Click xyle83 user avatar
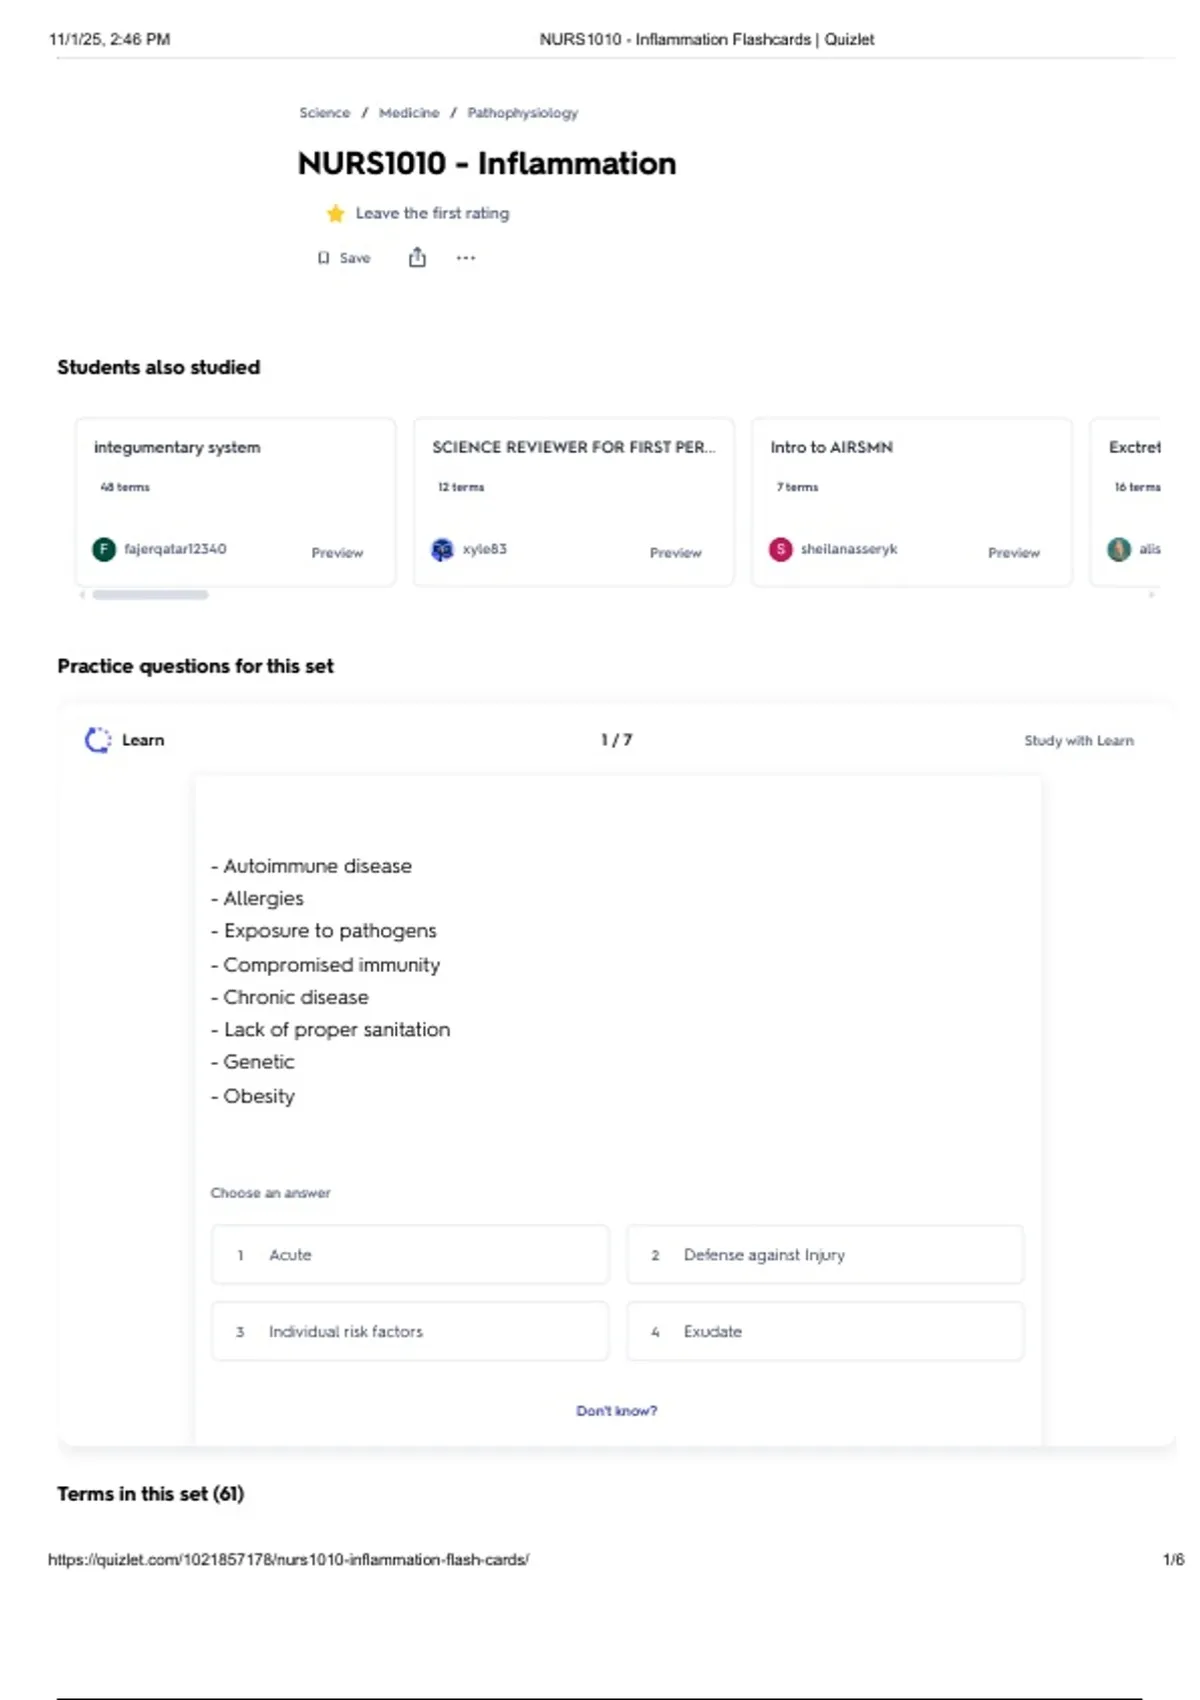Screen dimensions: 1200x1700 (x=442, y=549)
